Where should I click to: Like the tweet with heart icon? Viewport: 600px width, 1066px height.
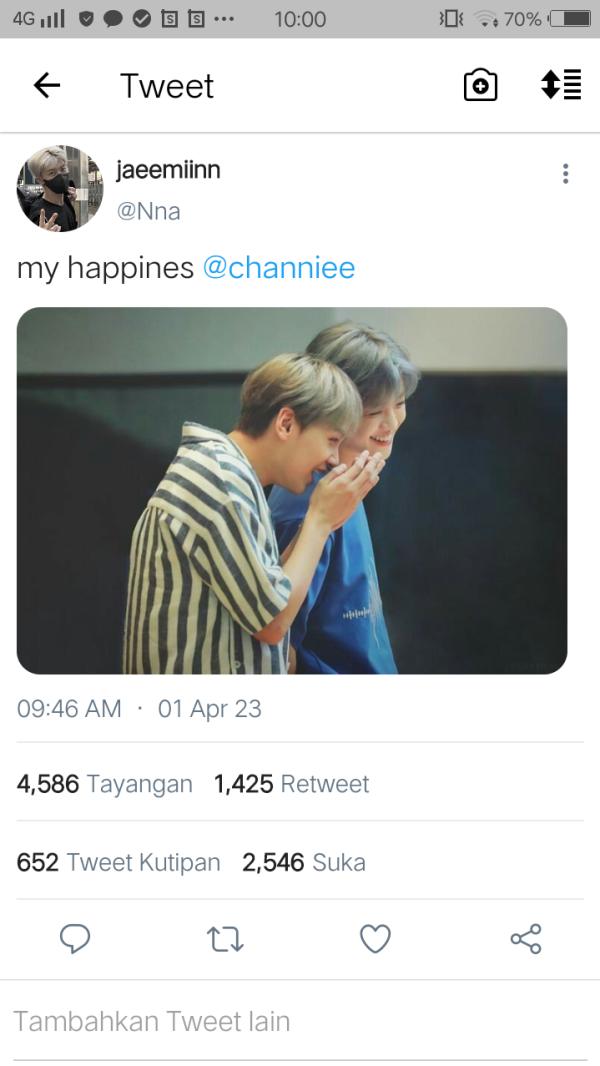(x=375, y=939)
